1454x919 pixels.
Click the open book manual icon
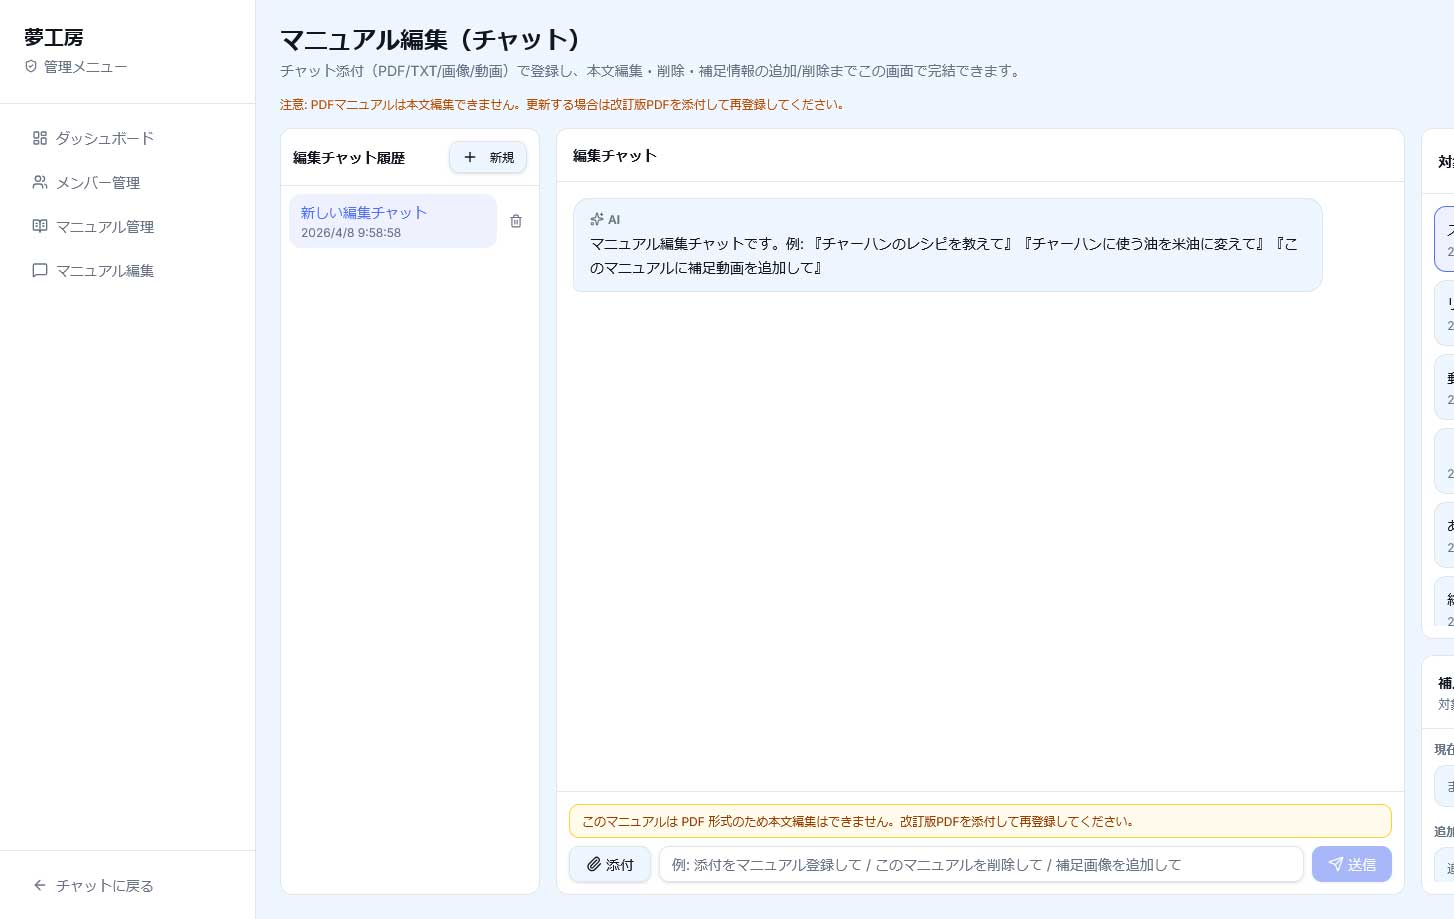coord(40,226)
